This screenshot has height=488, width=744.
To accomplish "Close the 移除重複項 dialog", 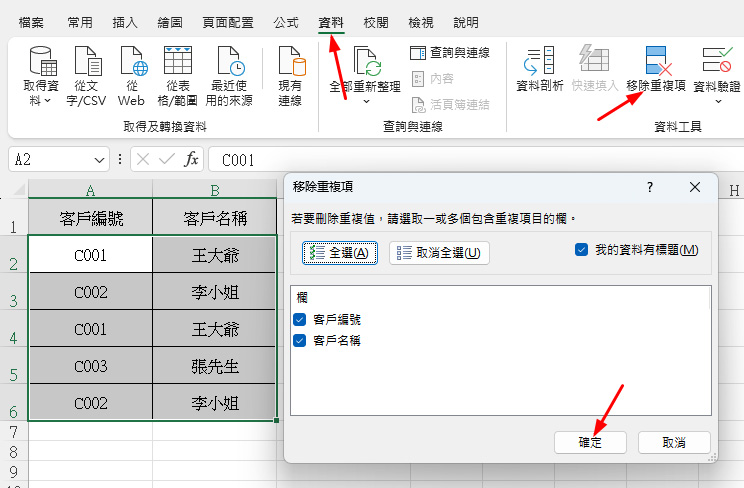I will (695, 187).
